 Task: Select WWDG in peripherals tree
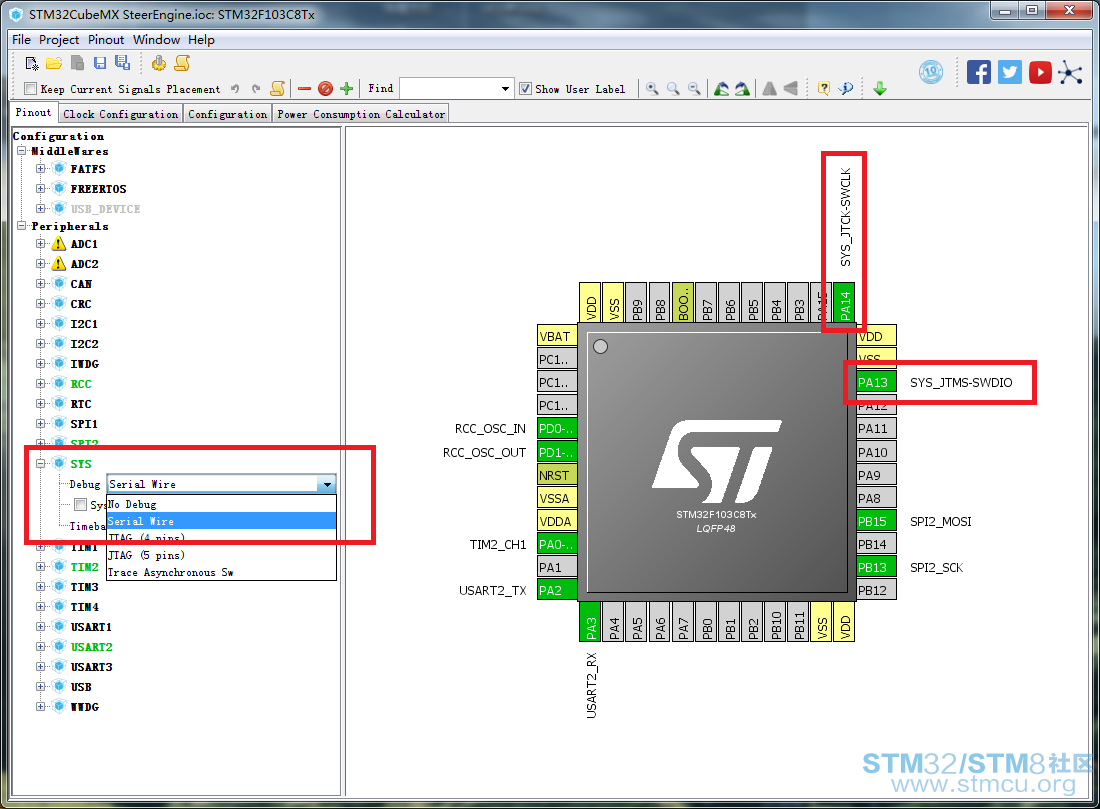pyautogui.click(x=84, y=707)
